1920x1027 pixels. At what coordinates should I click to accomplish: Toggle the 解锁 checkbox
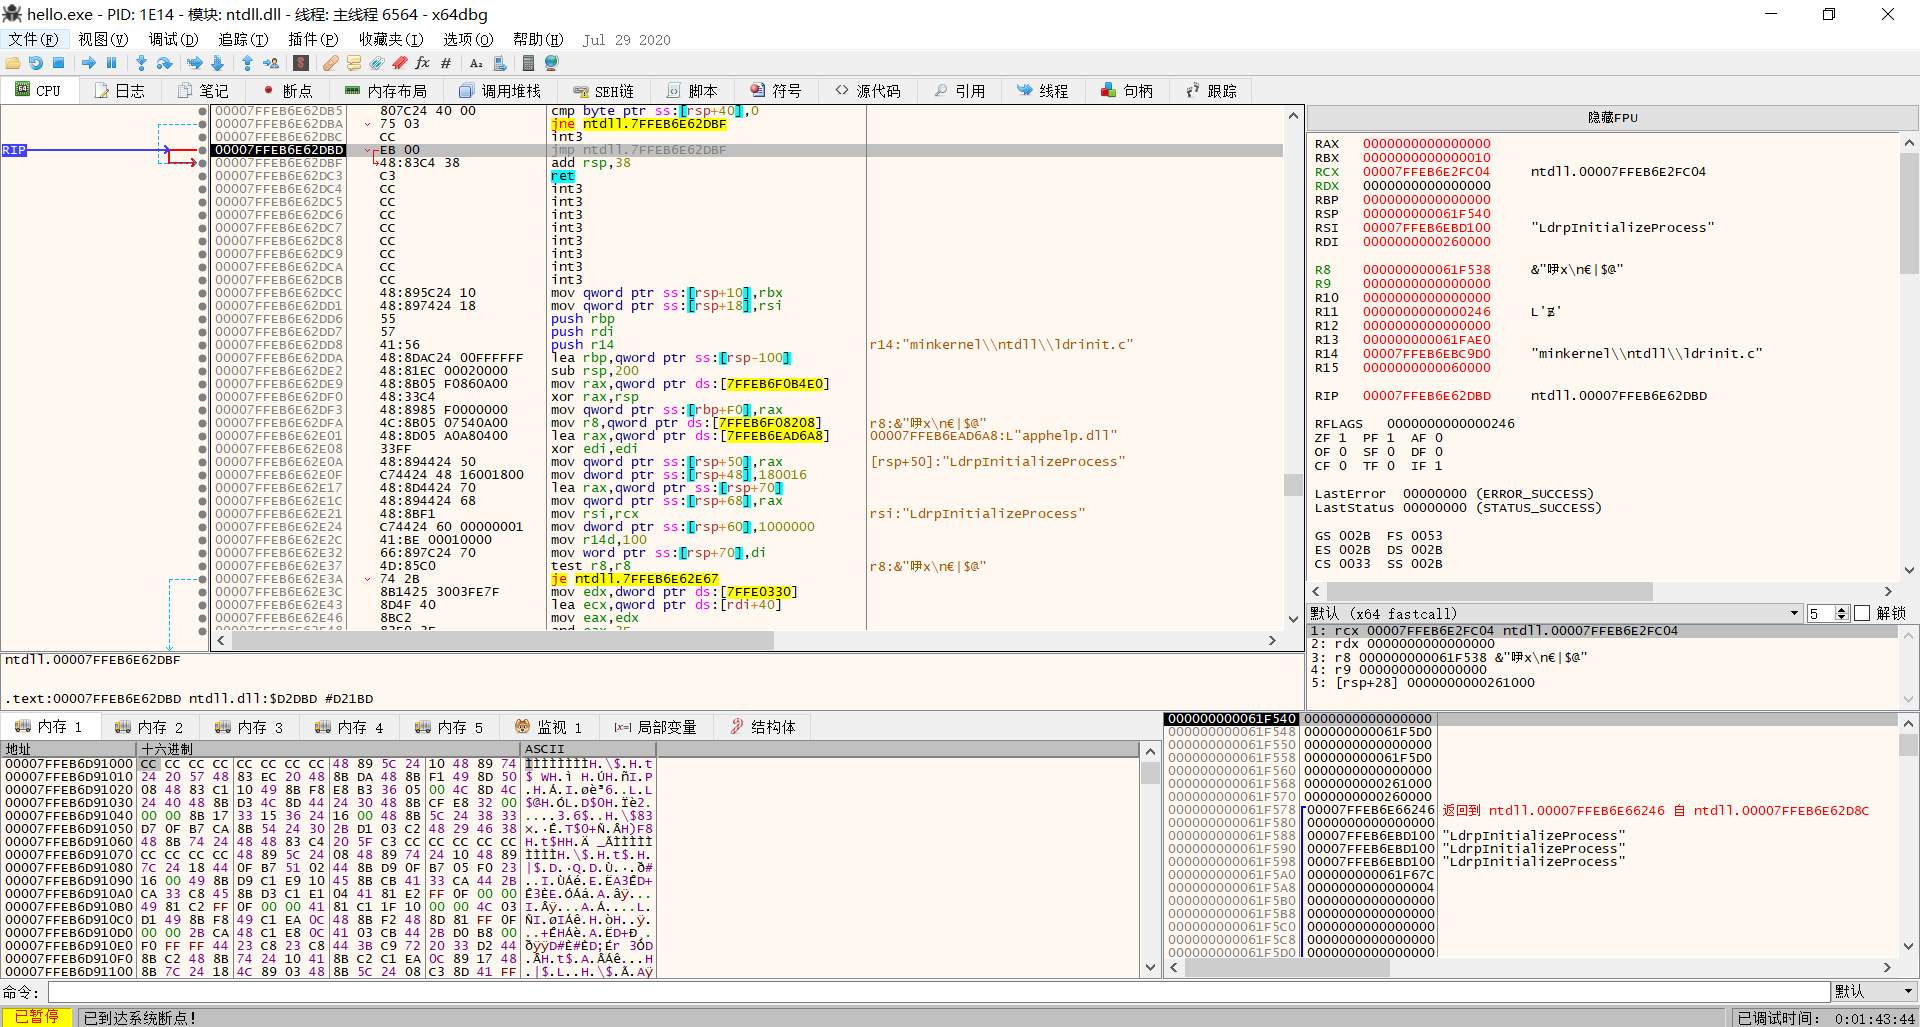coord(1862,613)
